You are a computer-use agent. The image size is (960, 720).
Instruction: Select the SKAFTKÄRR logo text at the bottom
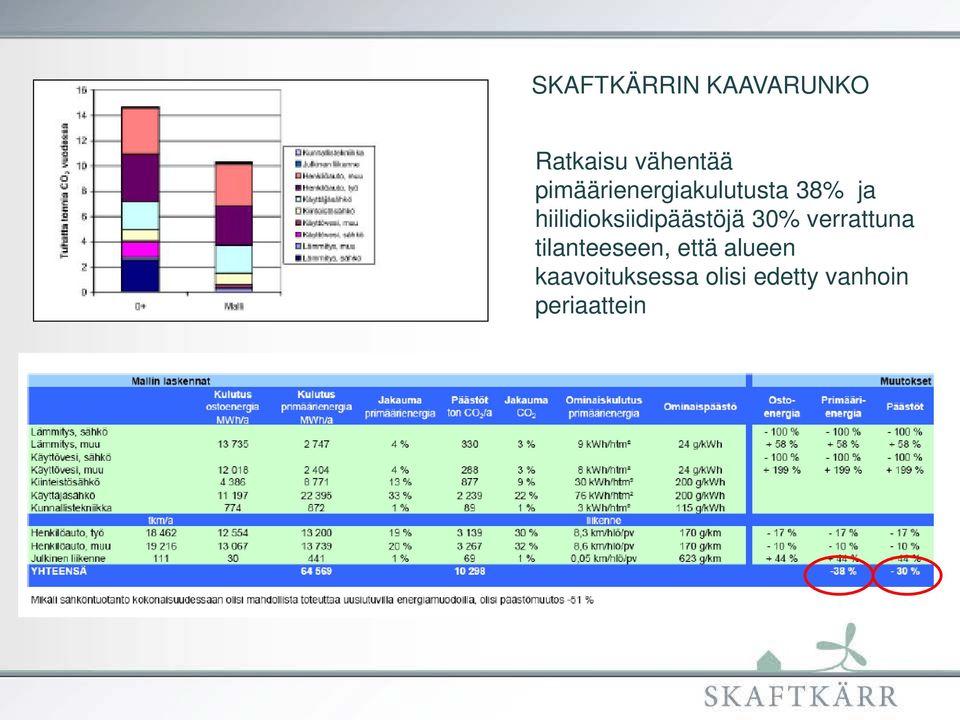[x=800, y=697]
